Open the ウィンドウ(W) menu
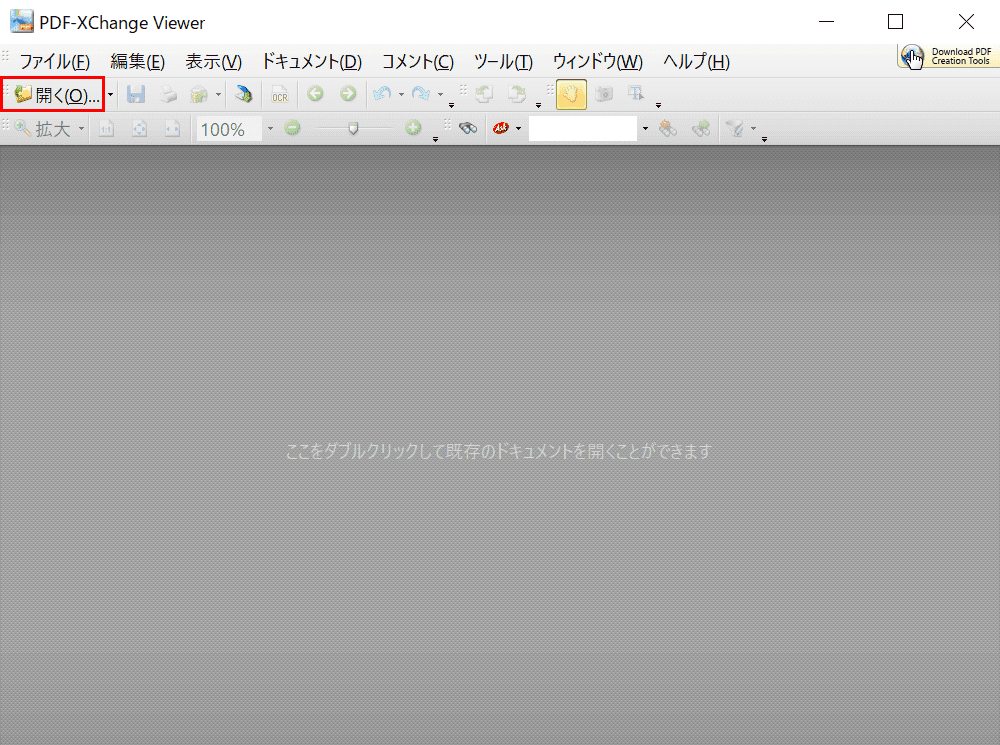Screen dimensions: 1000x745 point(597,61)
